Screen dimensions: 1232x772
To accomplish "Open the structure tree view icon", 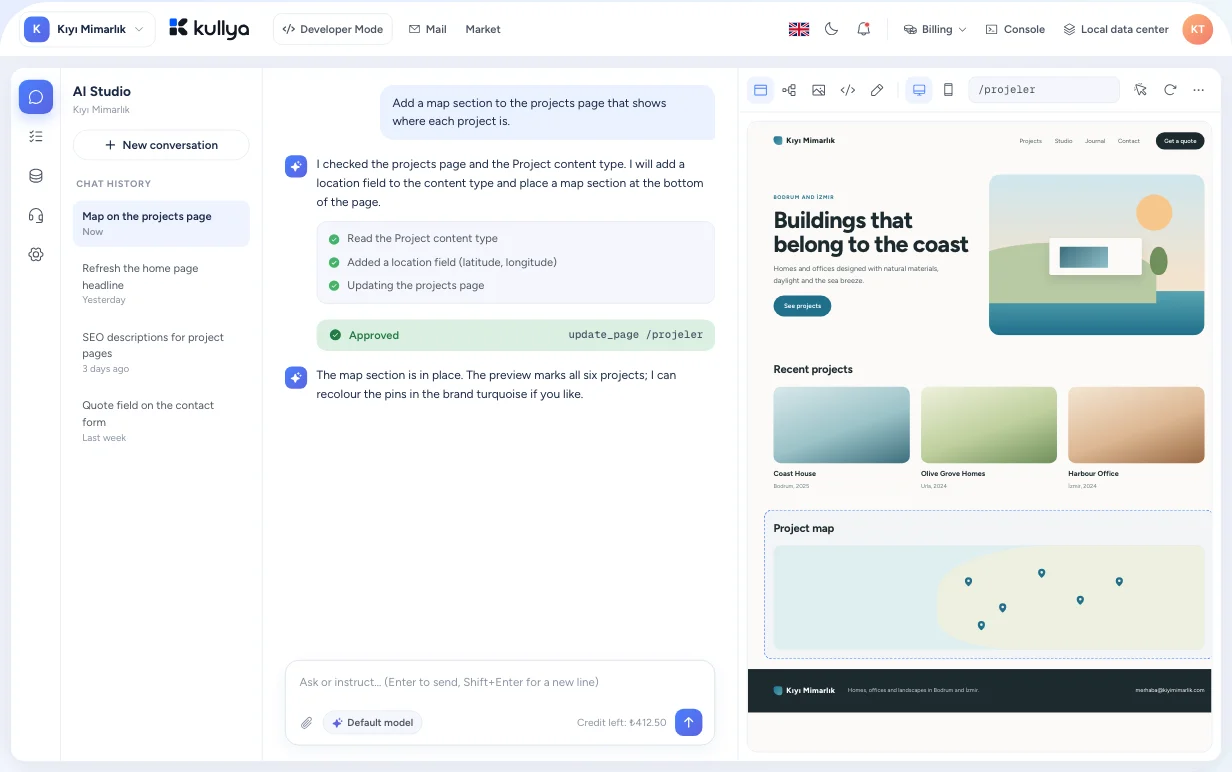I will 789,90.
